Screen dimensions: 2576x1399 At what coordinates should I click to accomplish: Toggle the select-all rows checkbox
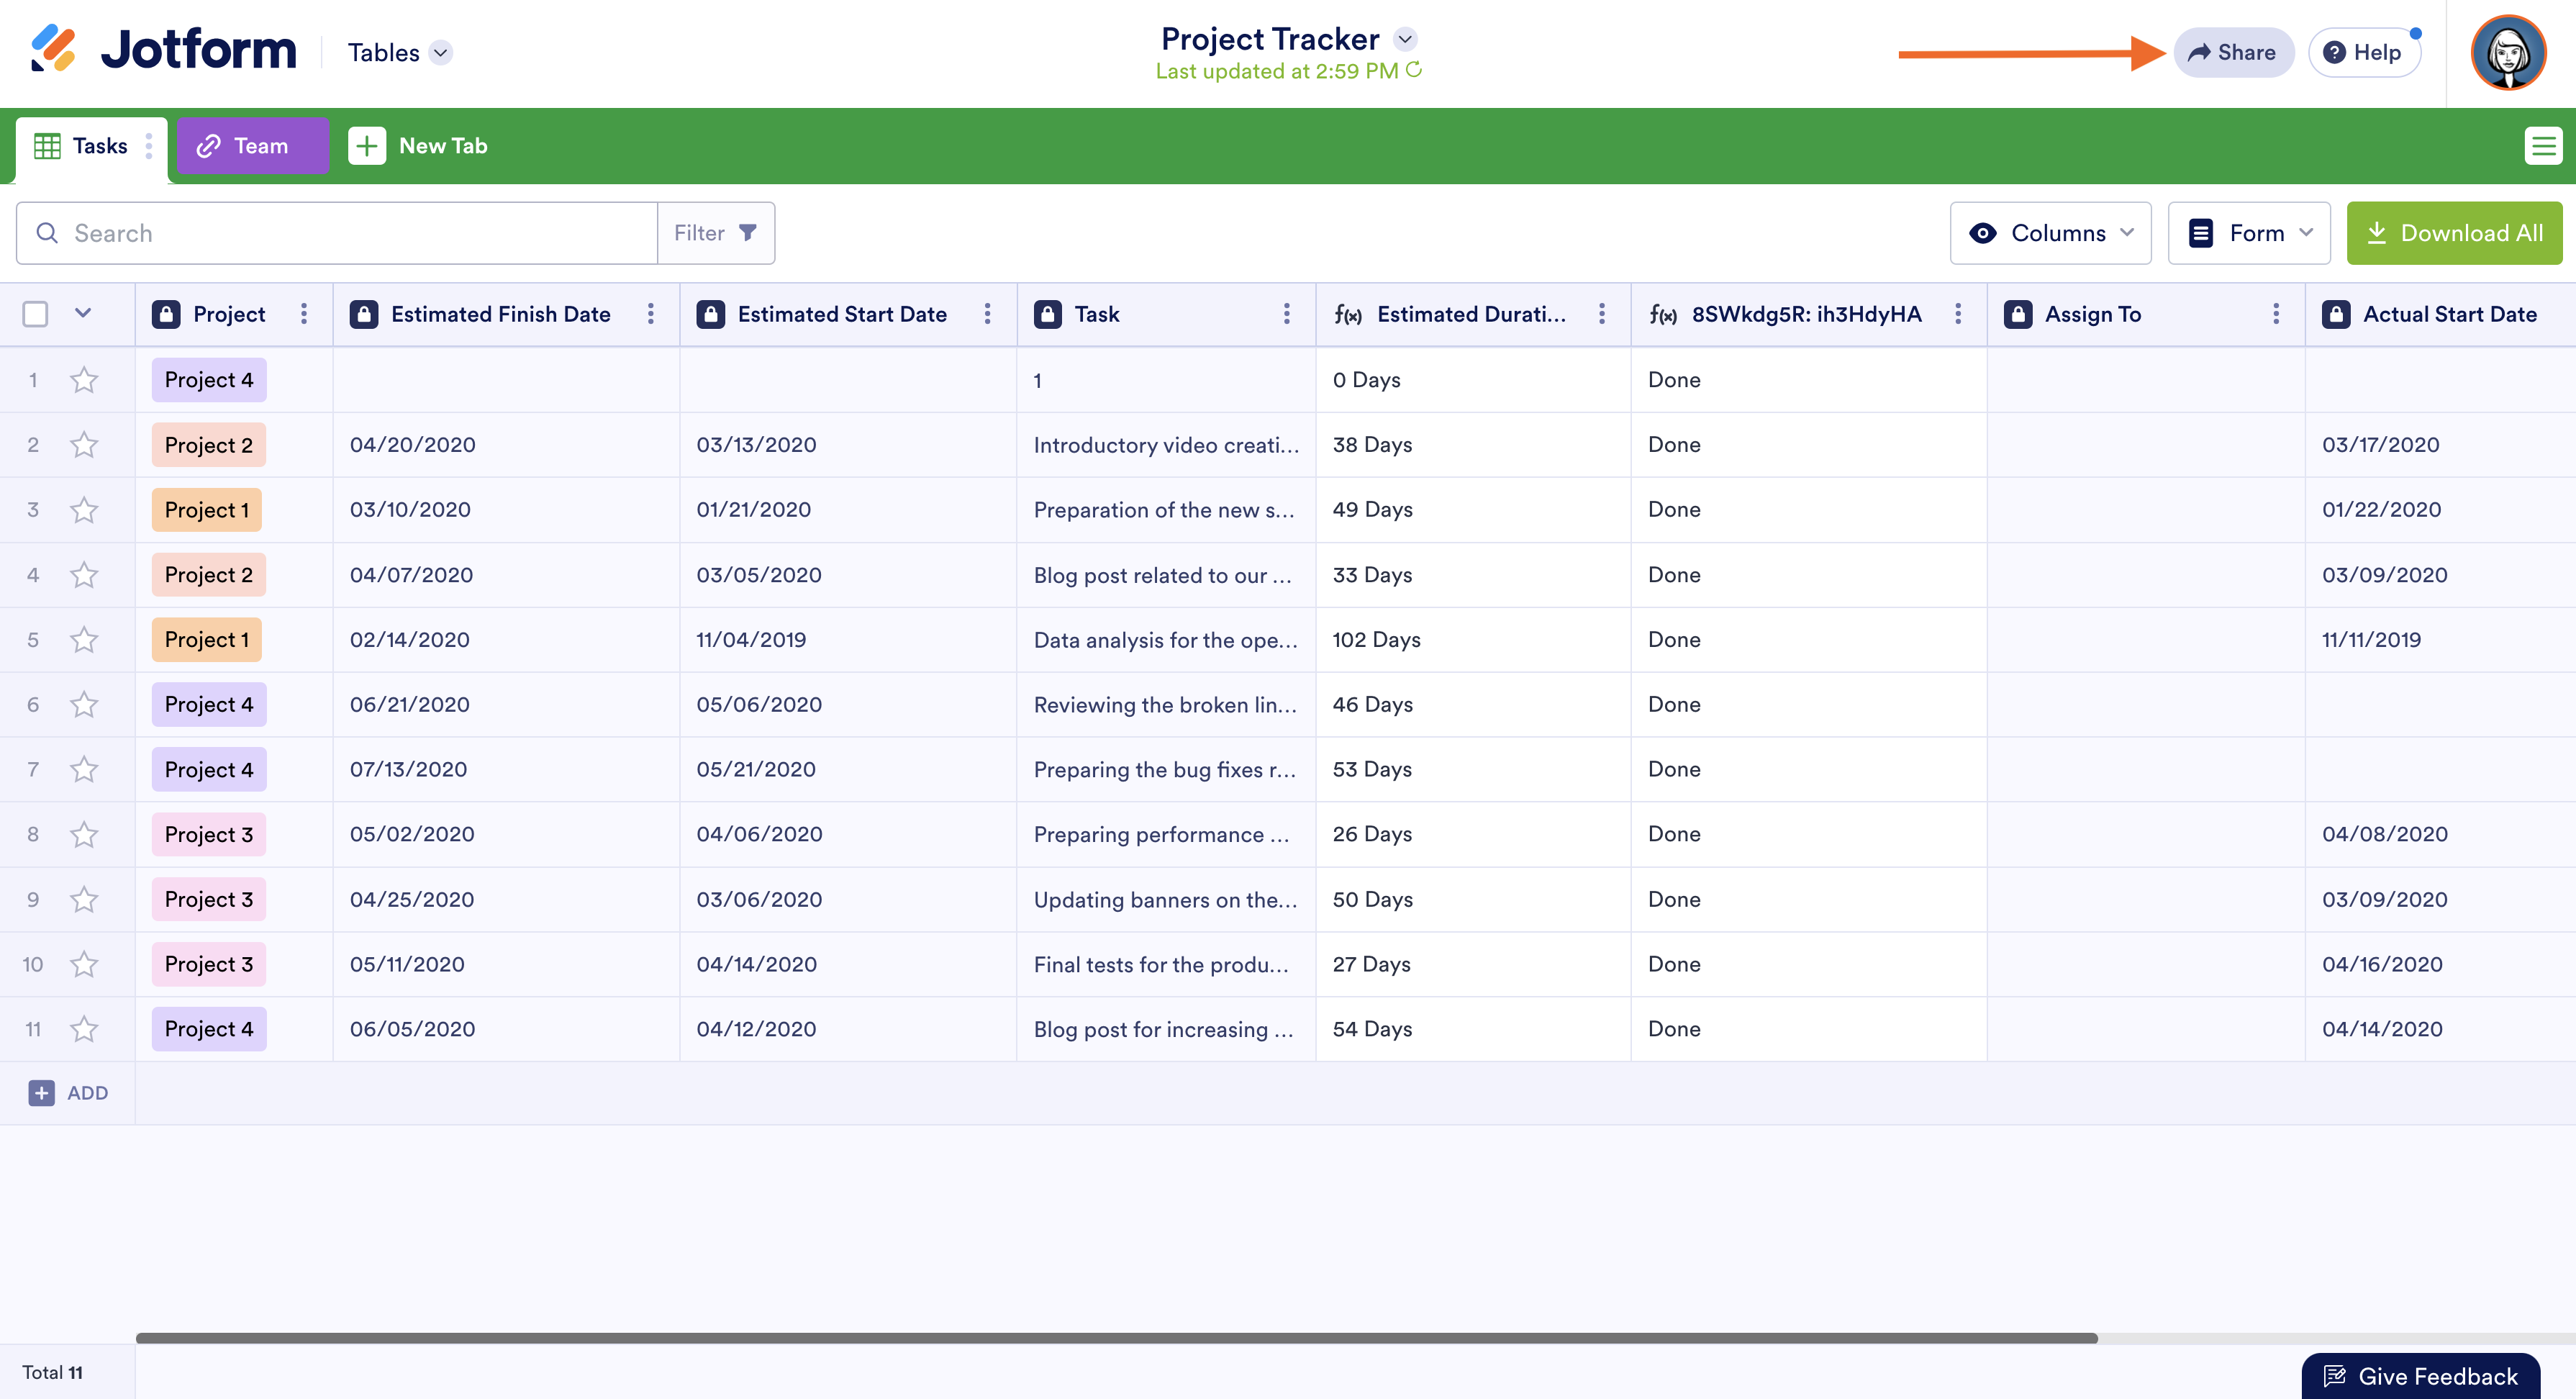[35, 314]
